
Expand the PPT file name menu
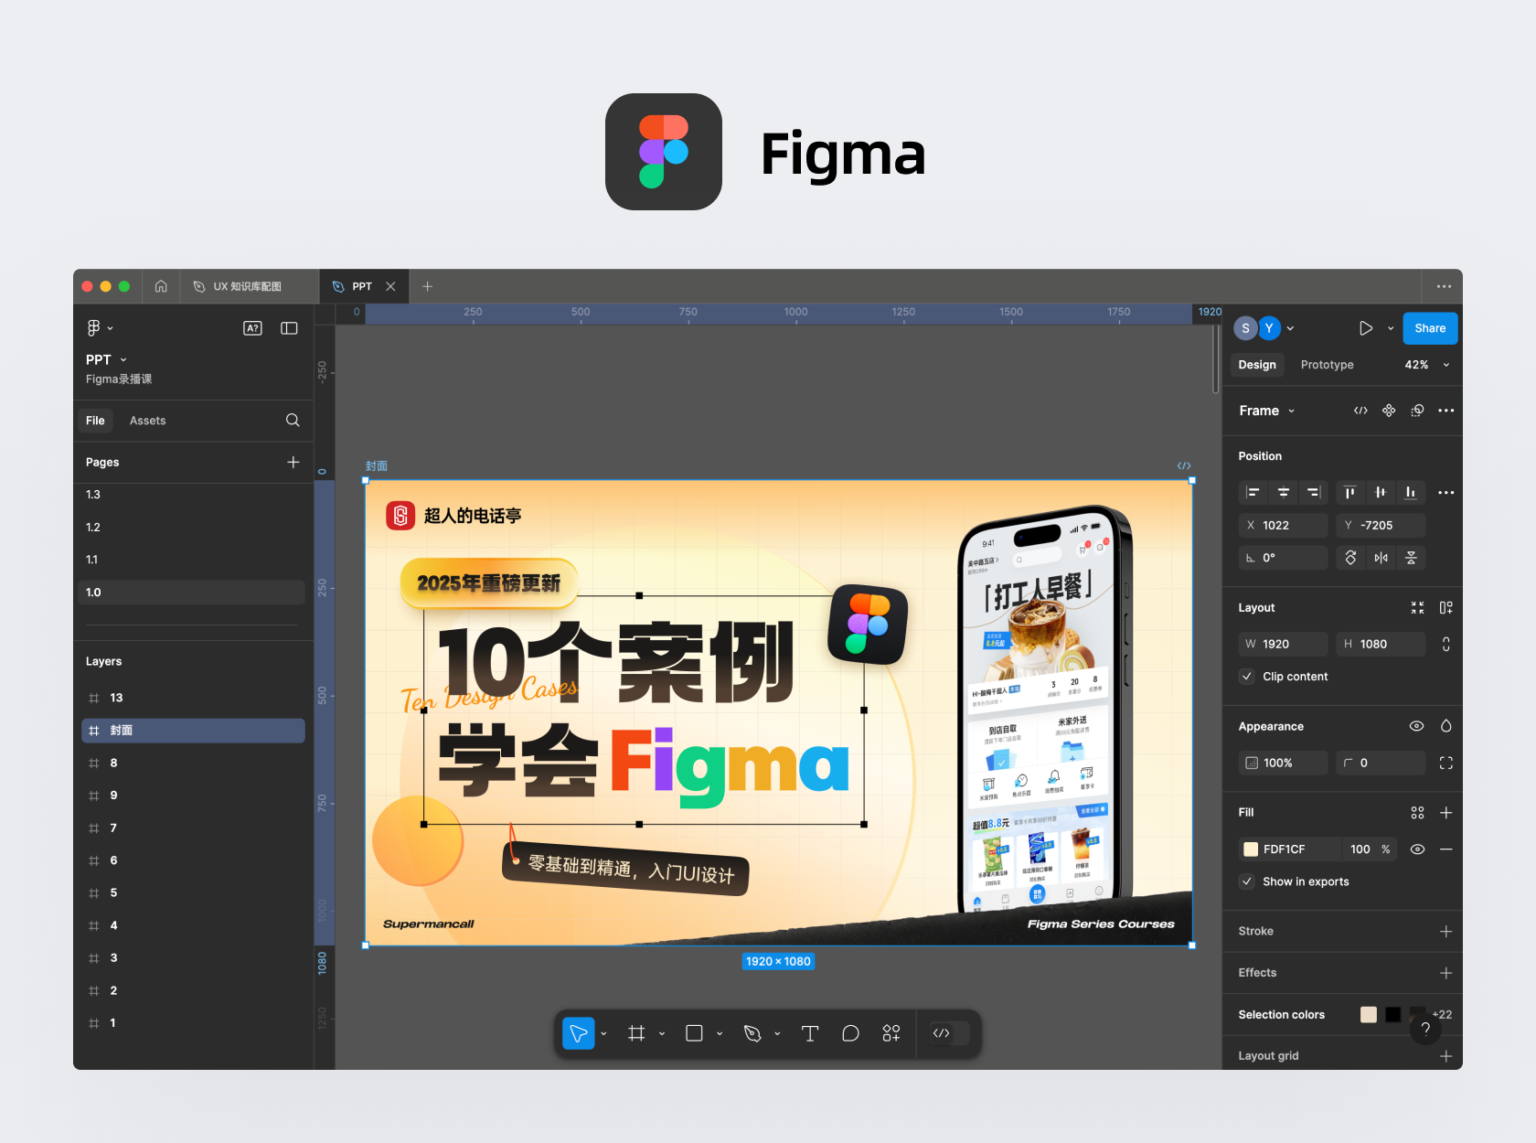(107, 359)
